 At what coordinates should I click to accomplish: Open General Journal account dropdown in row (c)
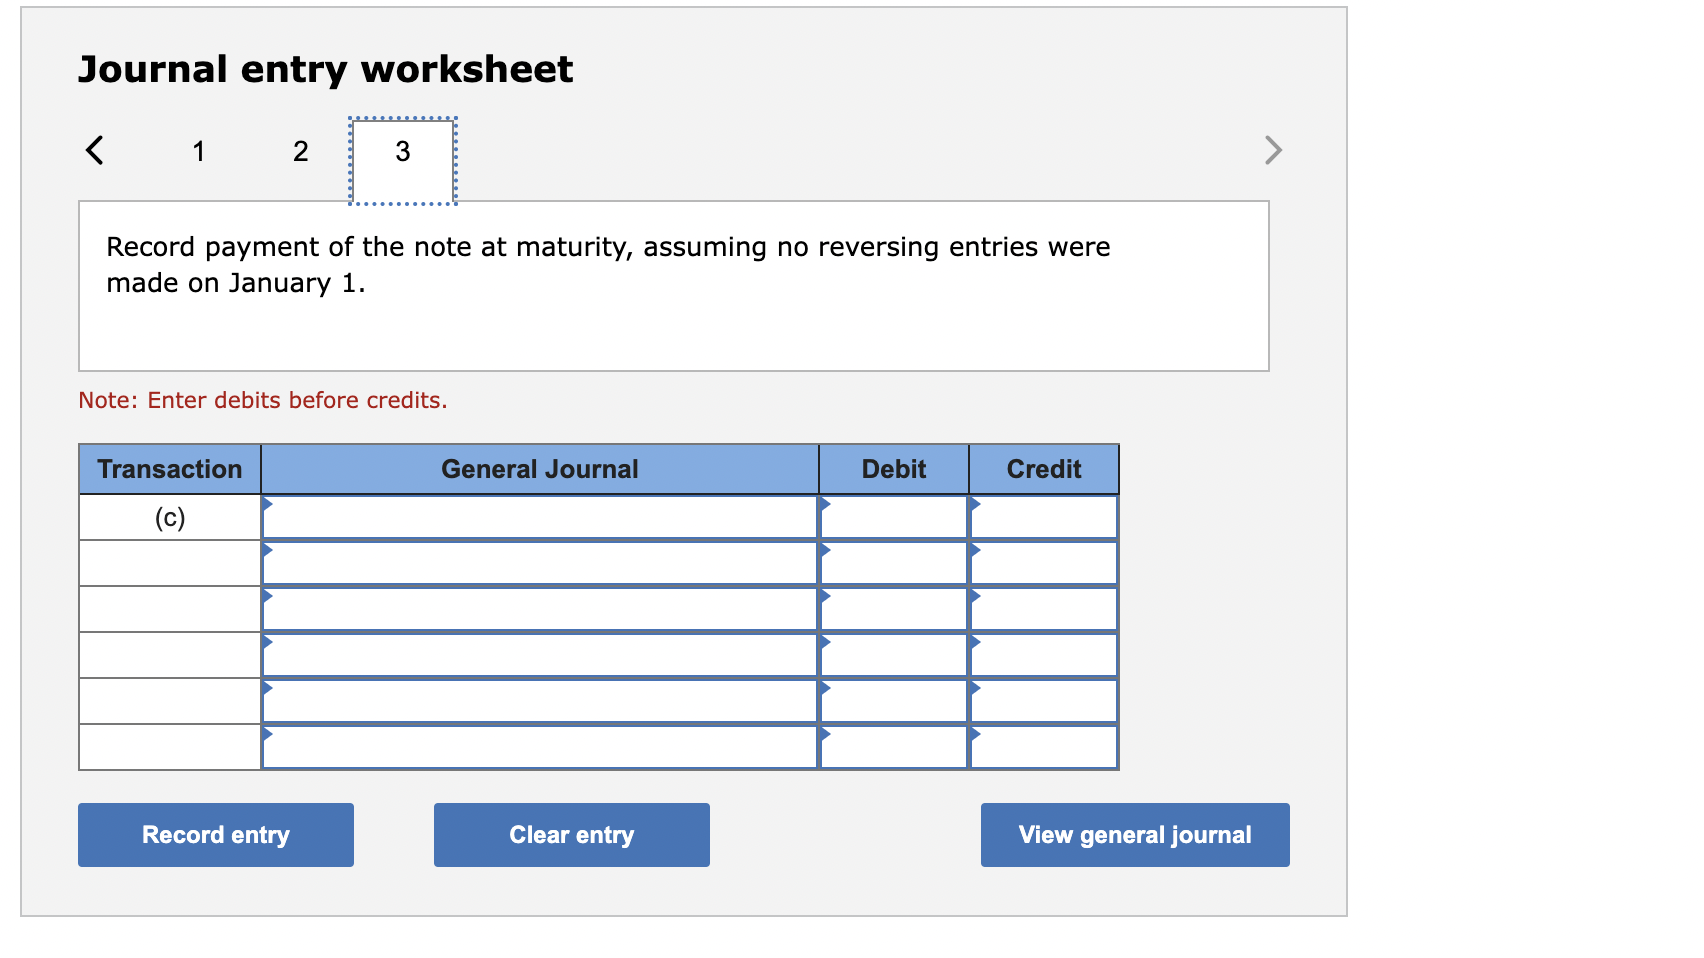click(x=540, y=517)
